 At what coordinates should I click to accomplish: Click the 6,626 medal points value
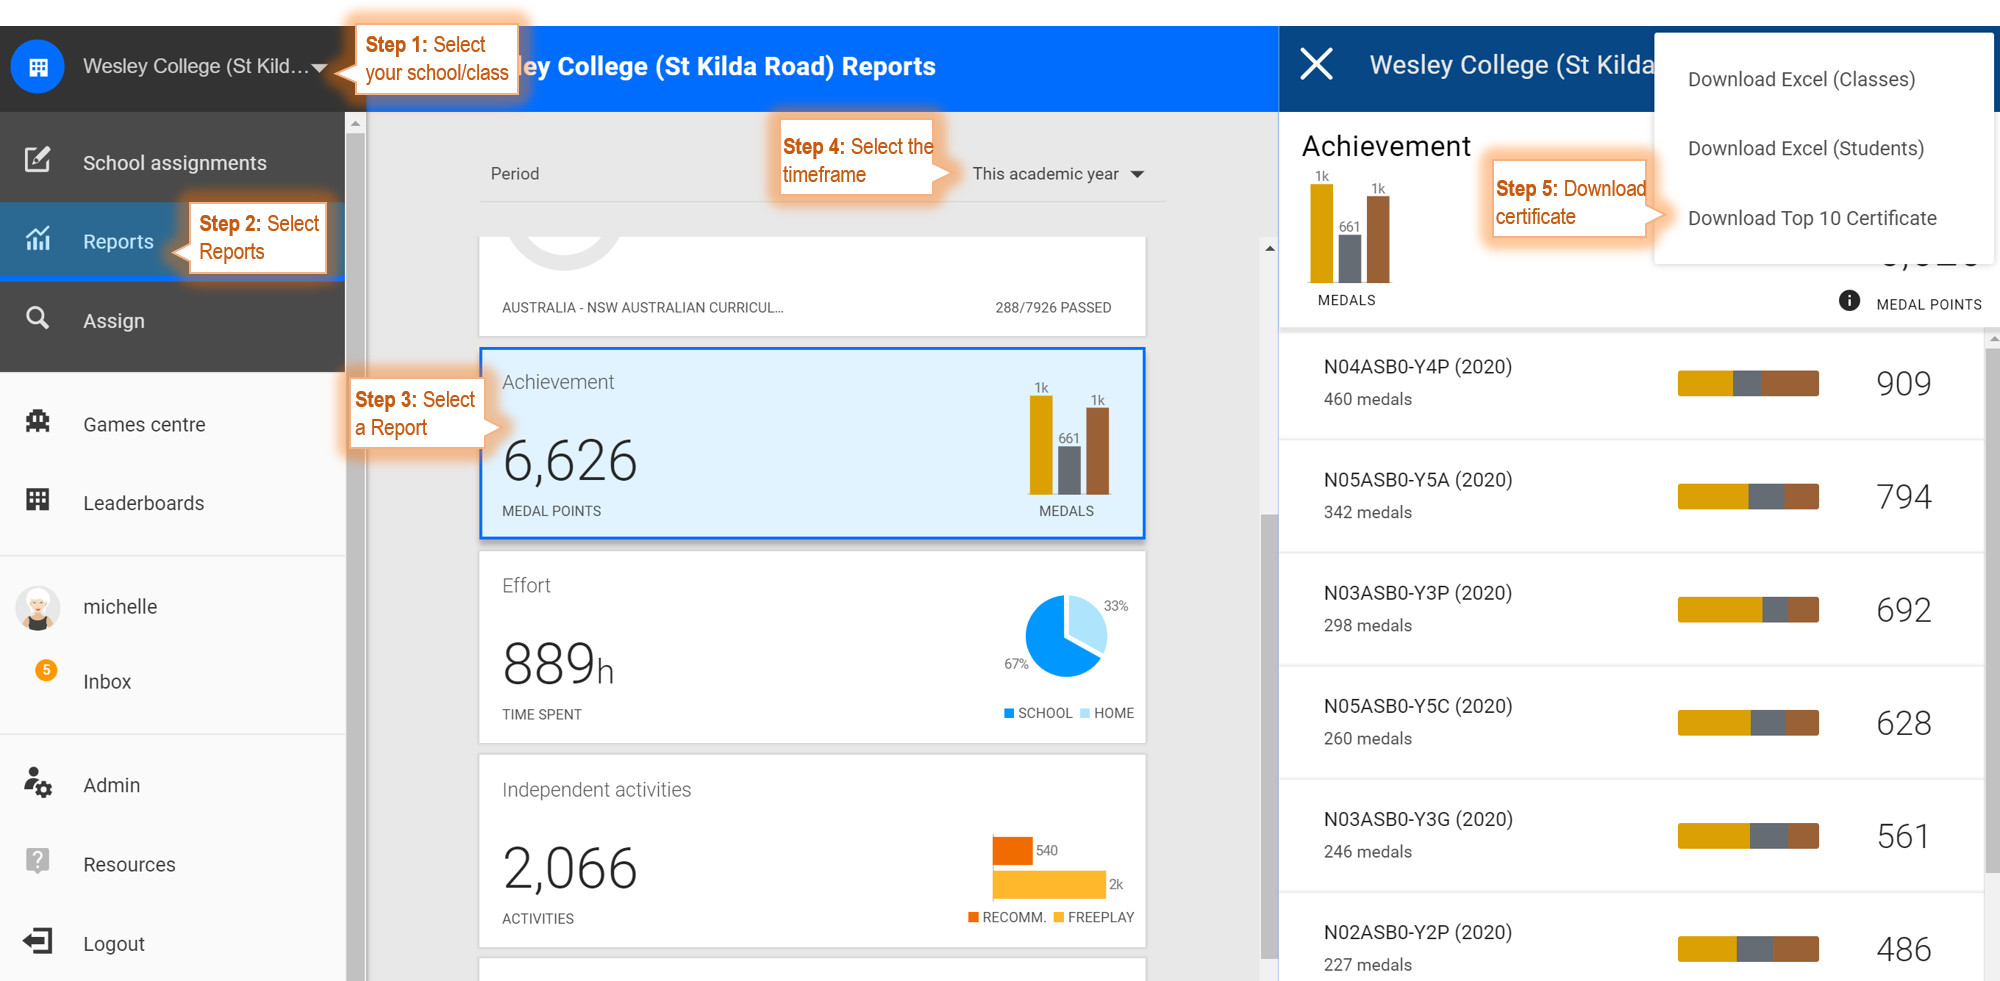(x=569, y=461)
